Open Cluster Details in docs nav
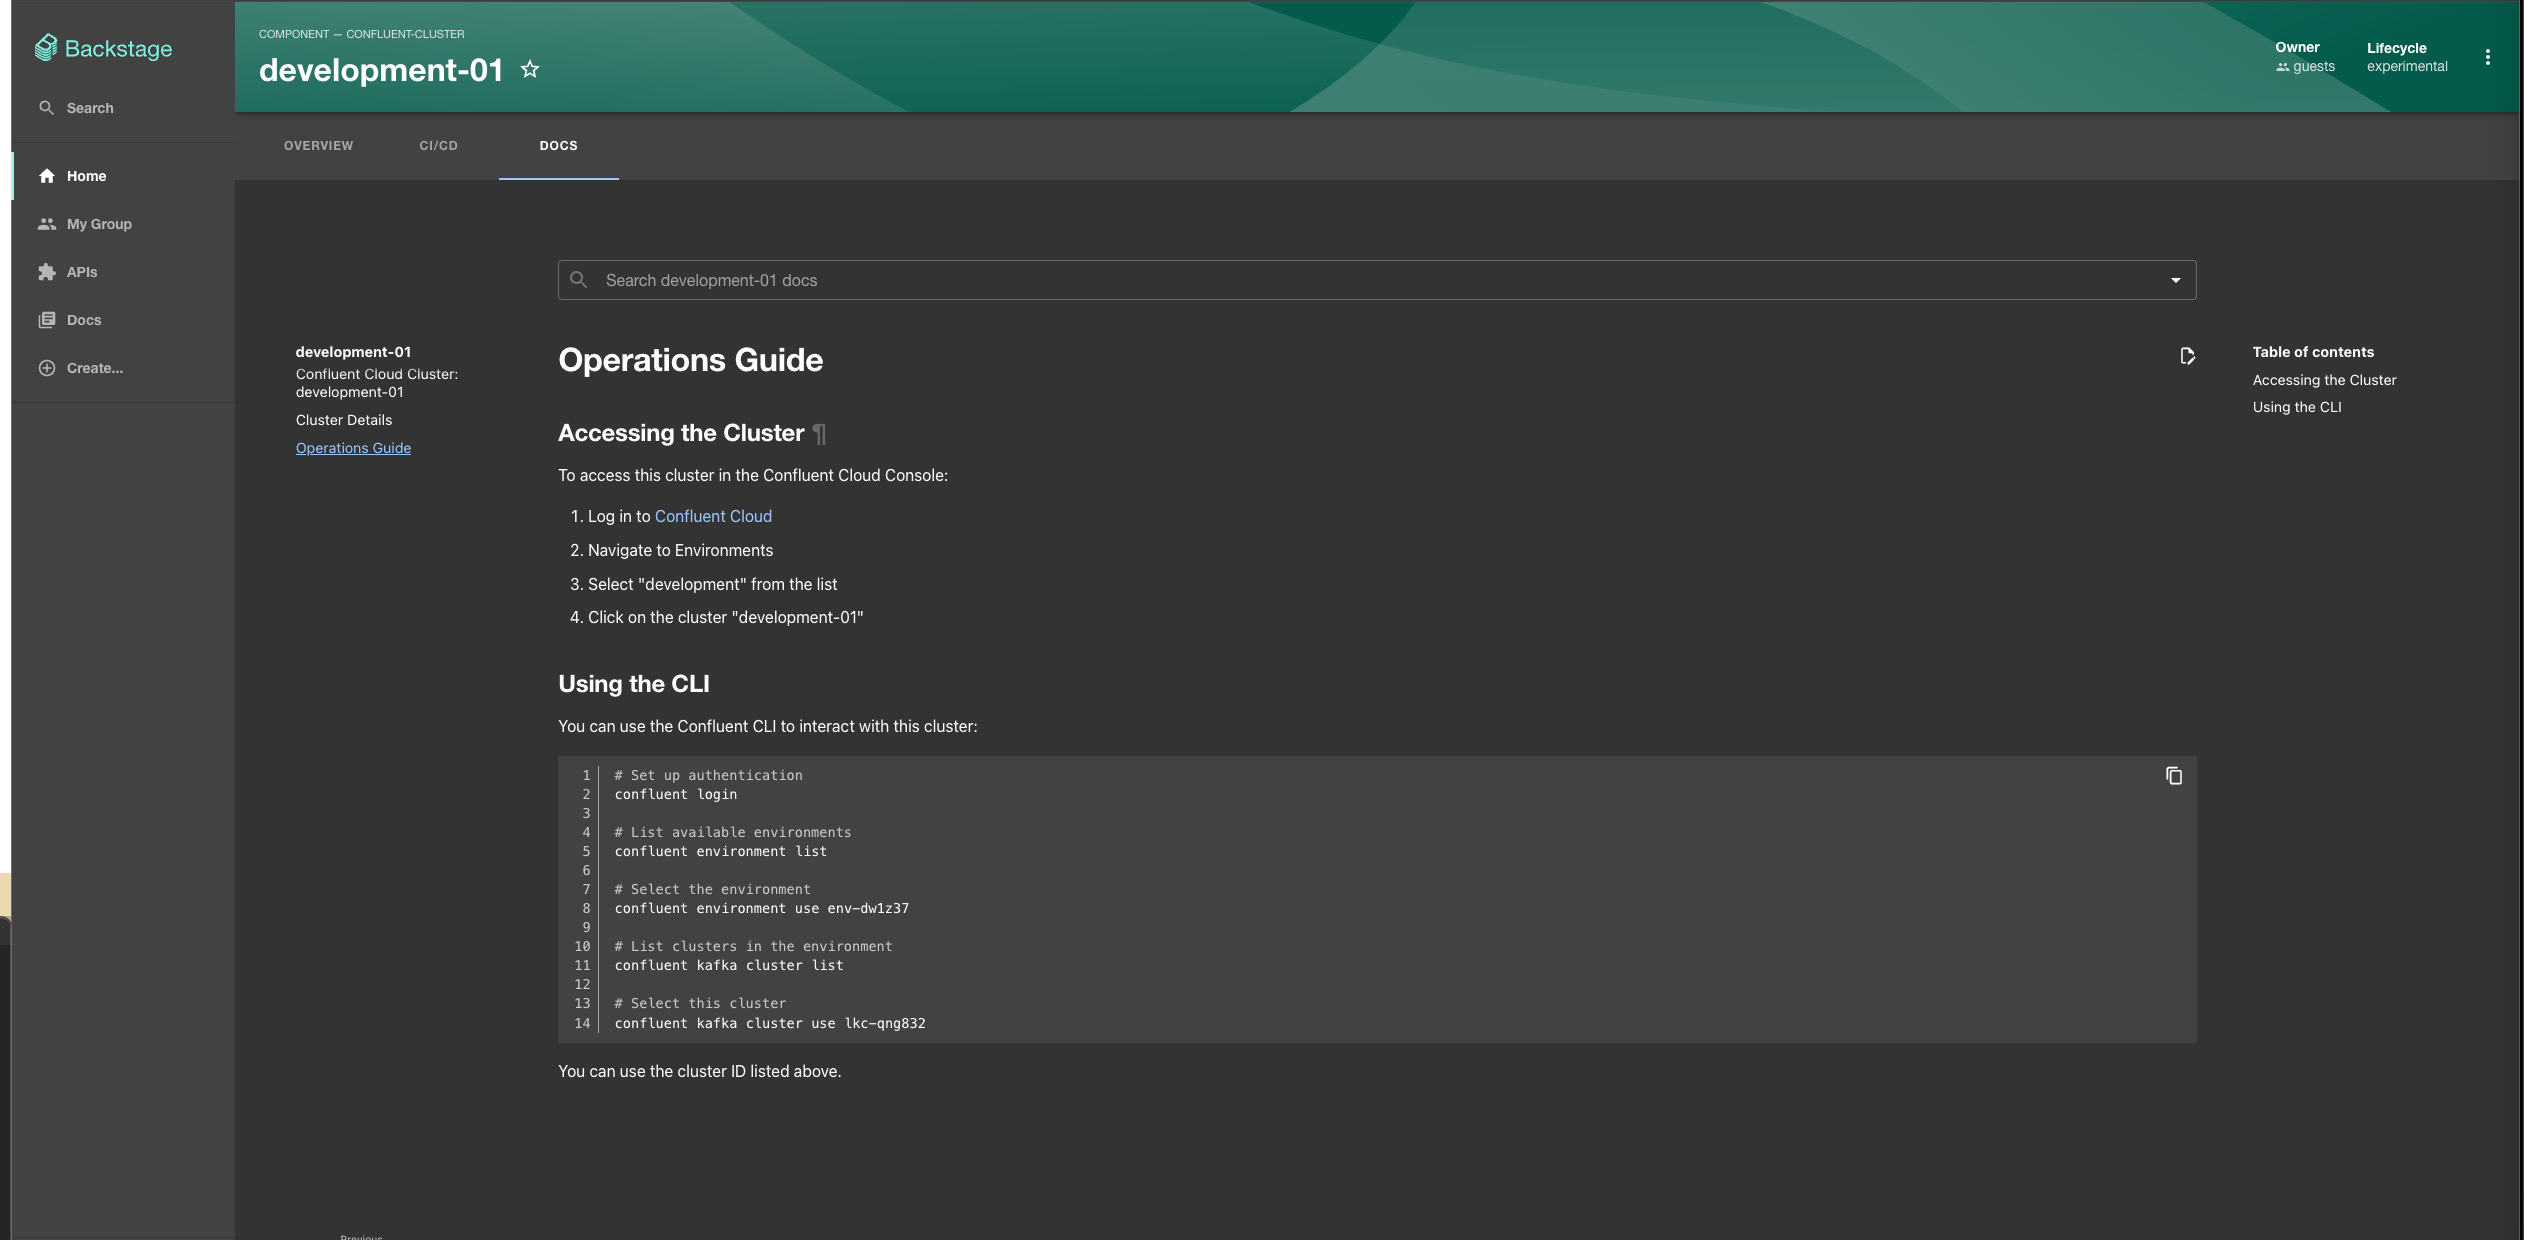The width and height of the screenshot is (2524, 1240). pyautogui.click(x=344, y=420)
